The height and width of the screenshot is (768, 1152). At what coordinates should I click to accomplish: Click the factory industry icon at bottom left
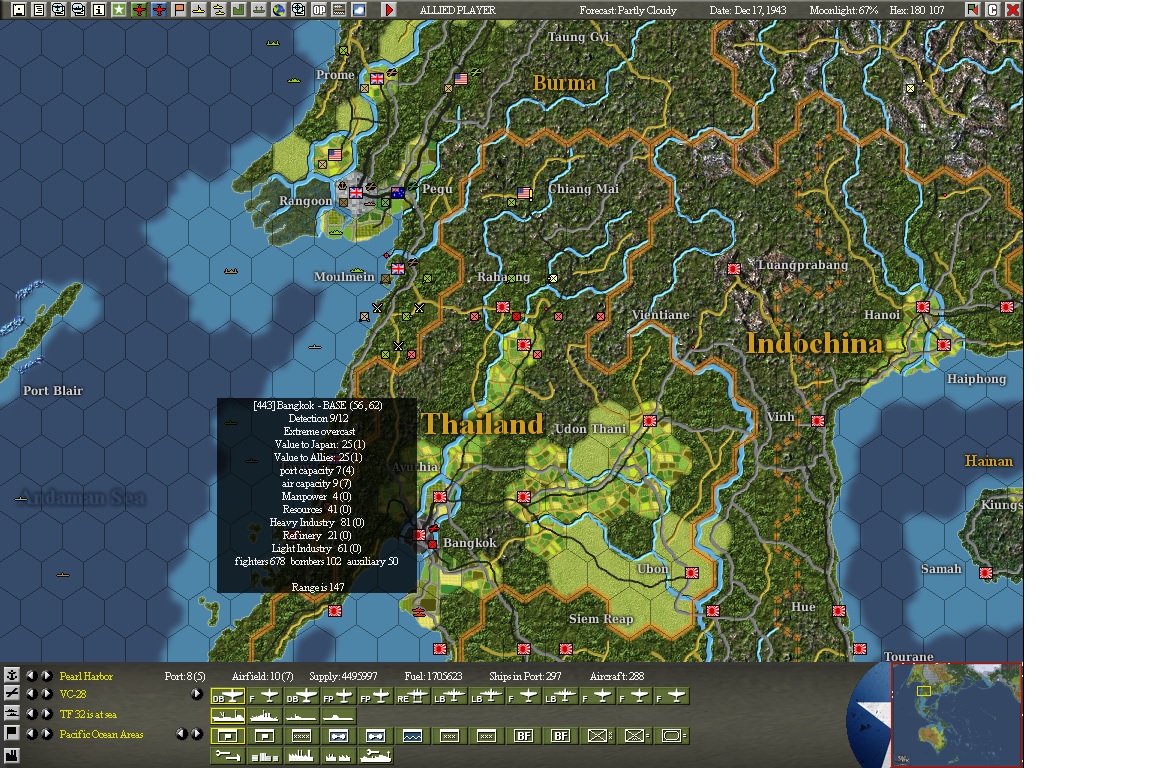click(x=12, y=756)
